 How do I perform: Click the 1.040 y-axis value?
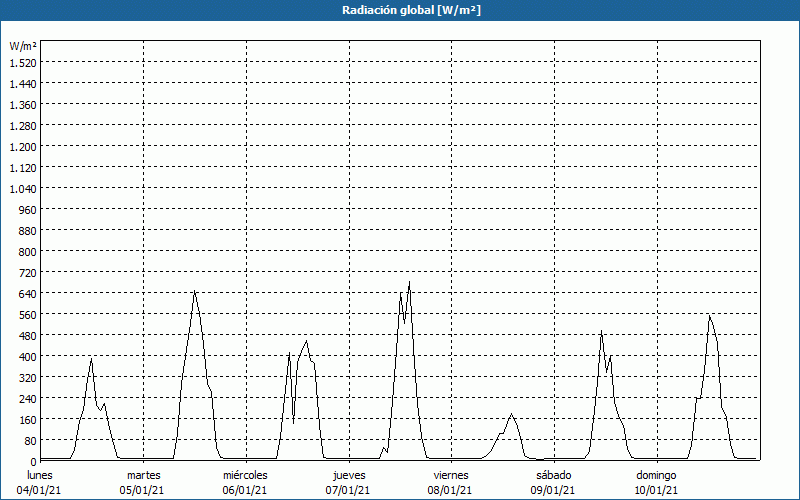click(23, 189)
